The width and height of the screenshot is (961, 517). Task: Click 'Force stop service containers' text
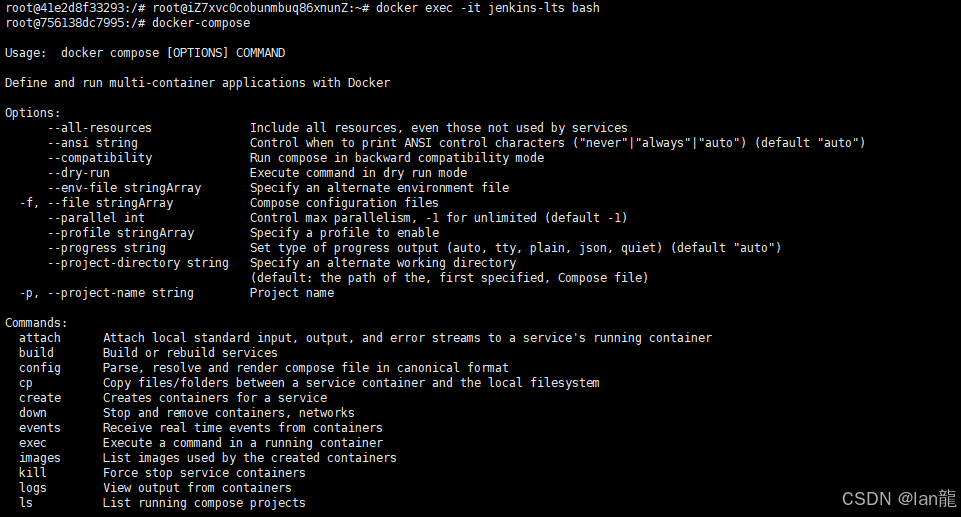pyautogui.click(x=204, y=473)
